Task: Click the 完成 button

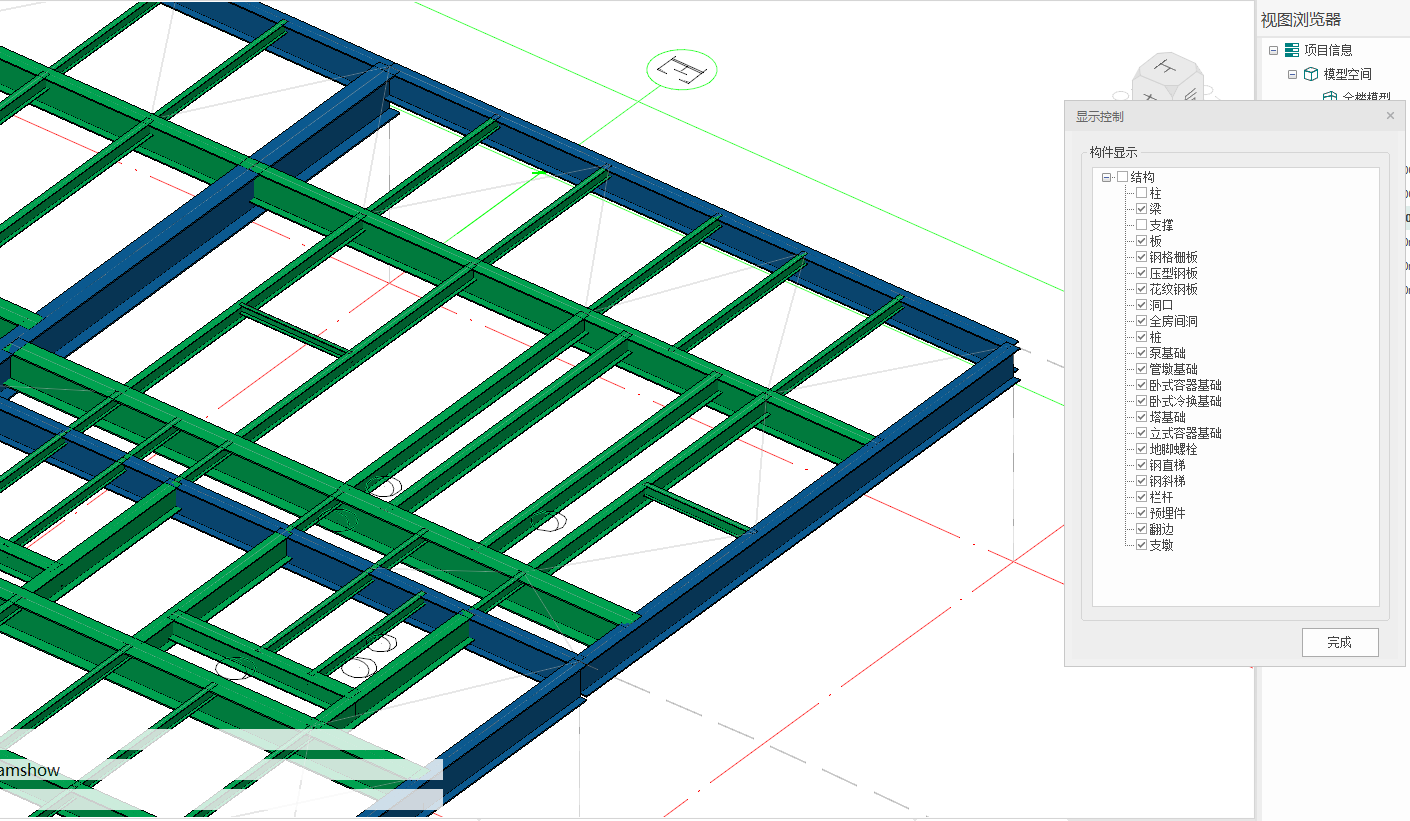Action: point(1340,642)
